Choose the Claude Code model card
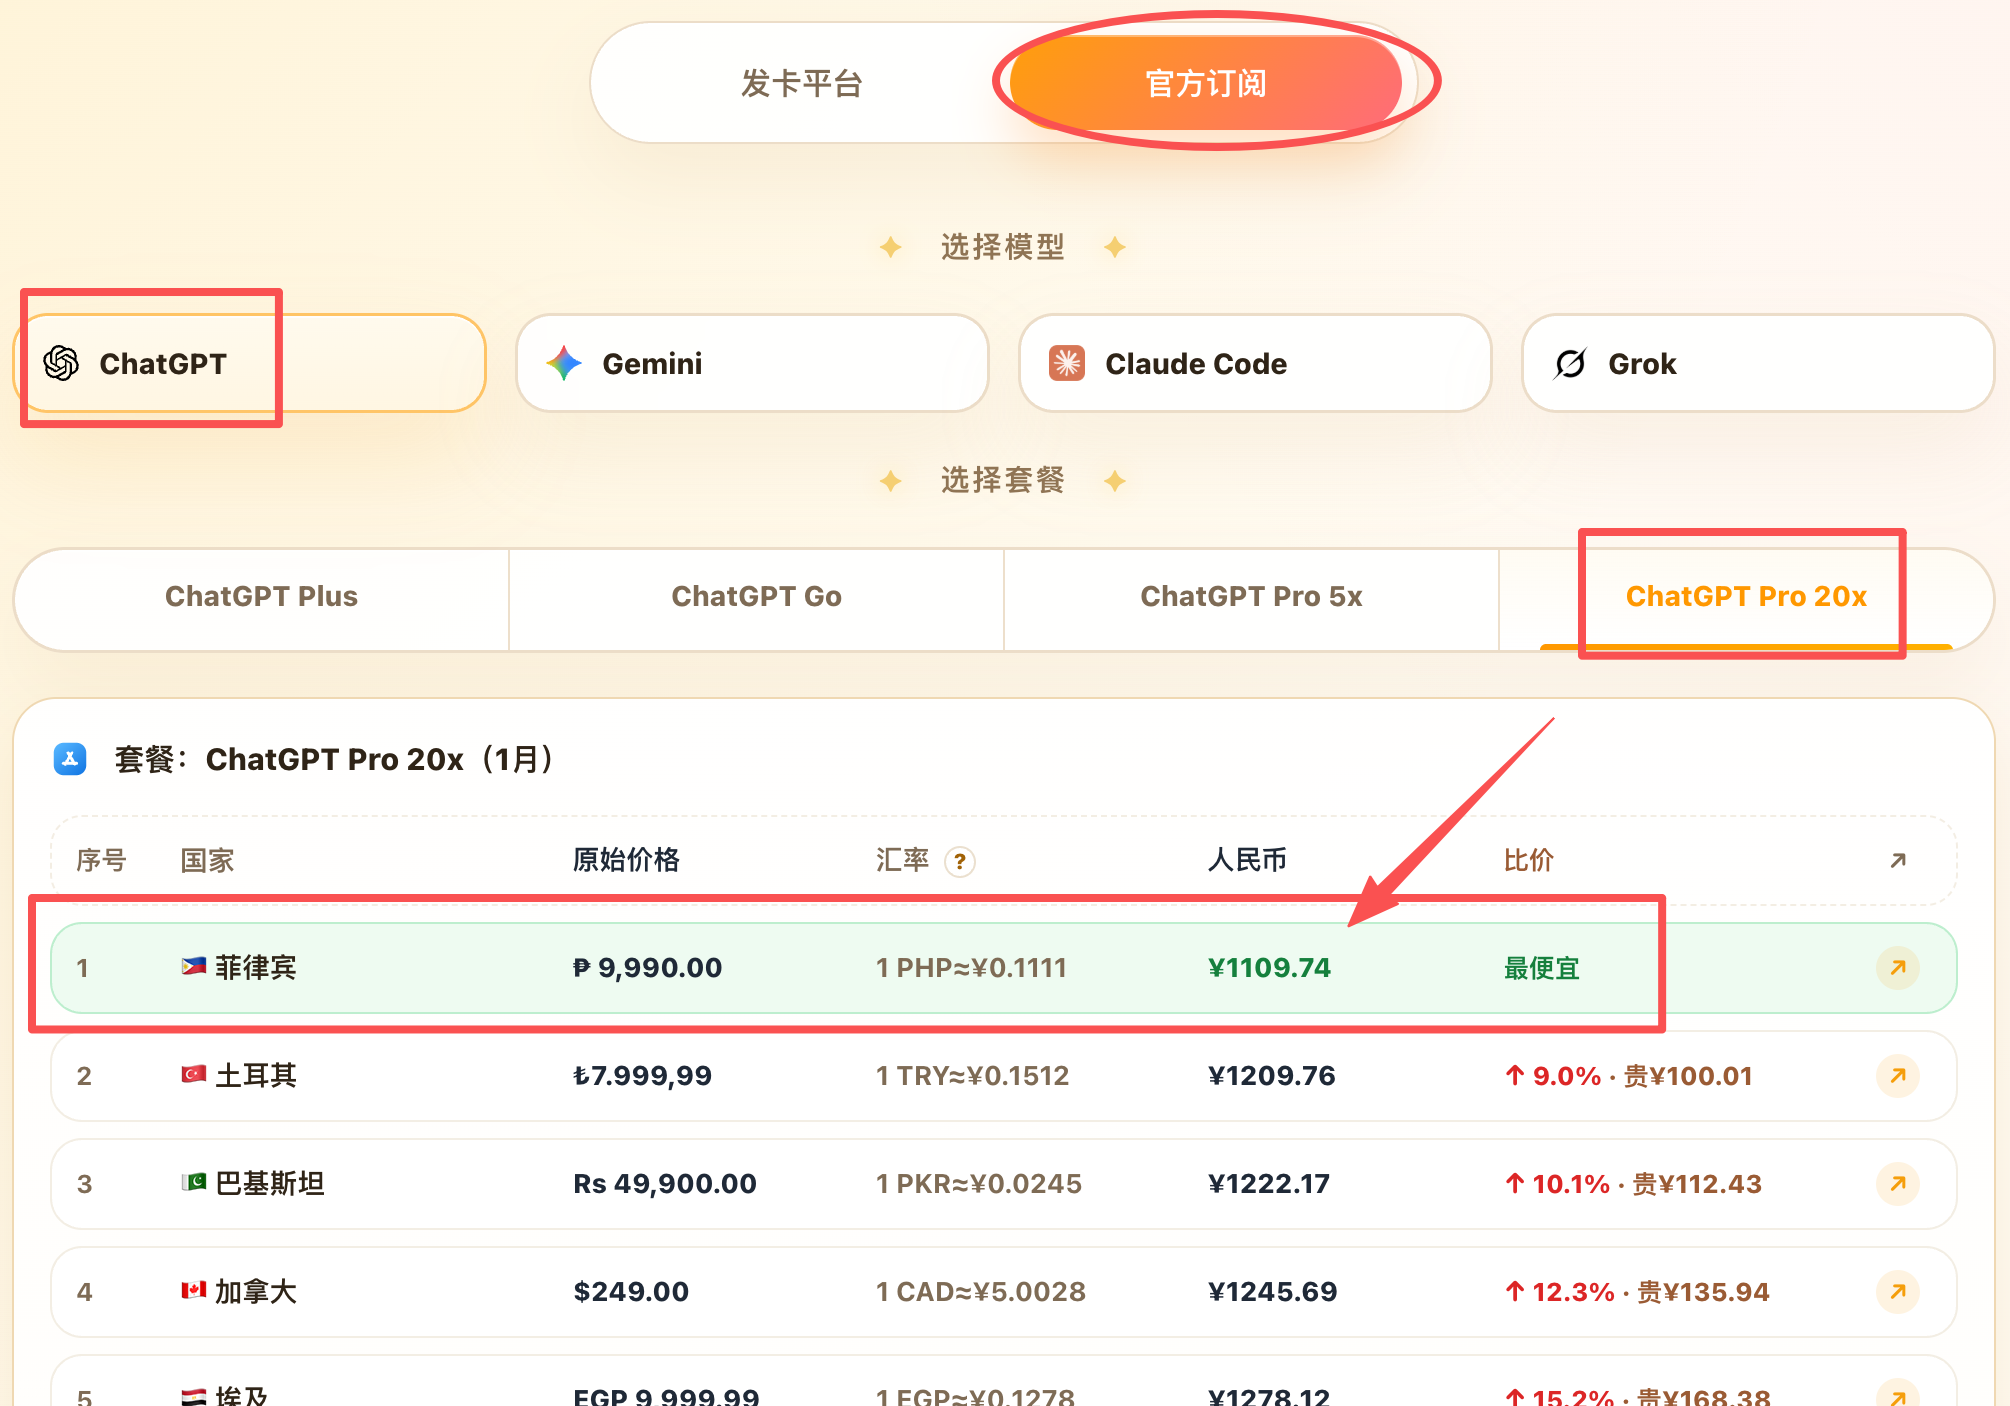This screenshot has width=2010, height=1406. pyautogui.click(x=1255, y=363)
